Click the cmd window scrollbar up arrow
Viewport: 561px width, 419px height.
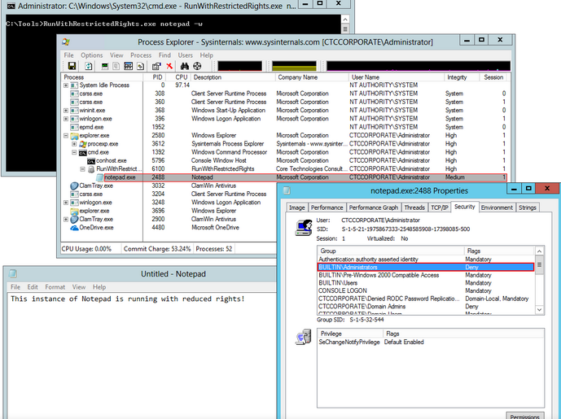coord(345,19)
